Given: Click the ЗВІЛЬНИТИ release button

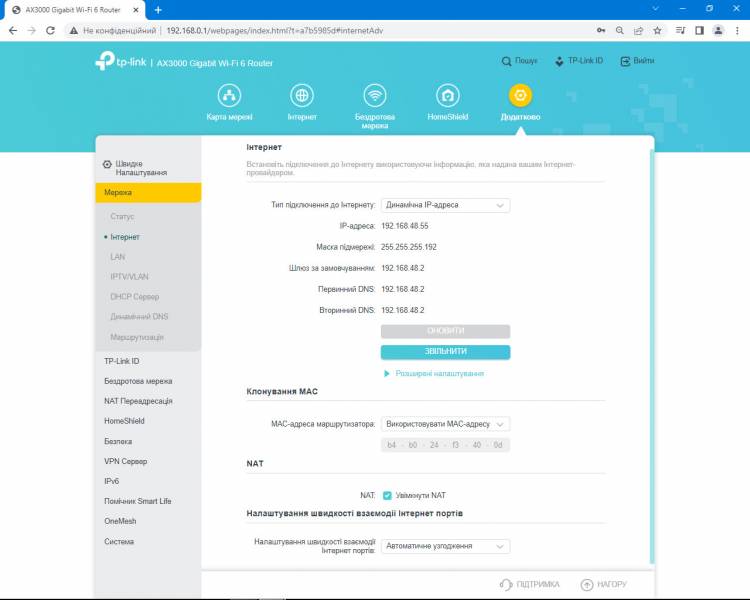Looking at the screenshot, I should click(x=445, y=352).
